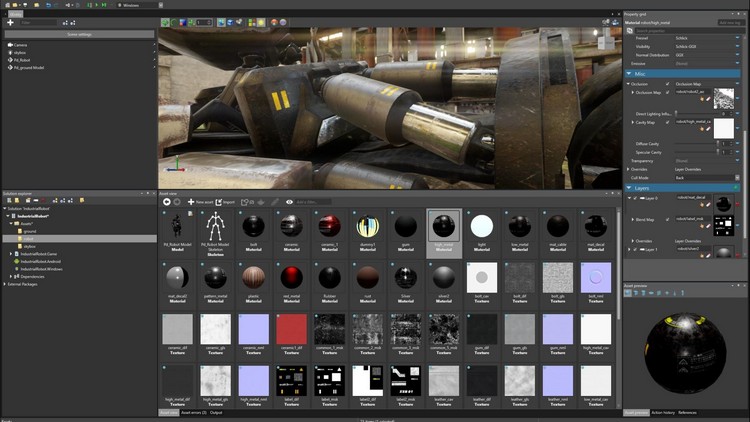Toggle the Cavity Map checkbox
The width and height of the screenshot is (750, 422).
click(x=668, y=122)
